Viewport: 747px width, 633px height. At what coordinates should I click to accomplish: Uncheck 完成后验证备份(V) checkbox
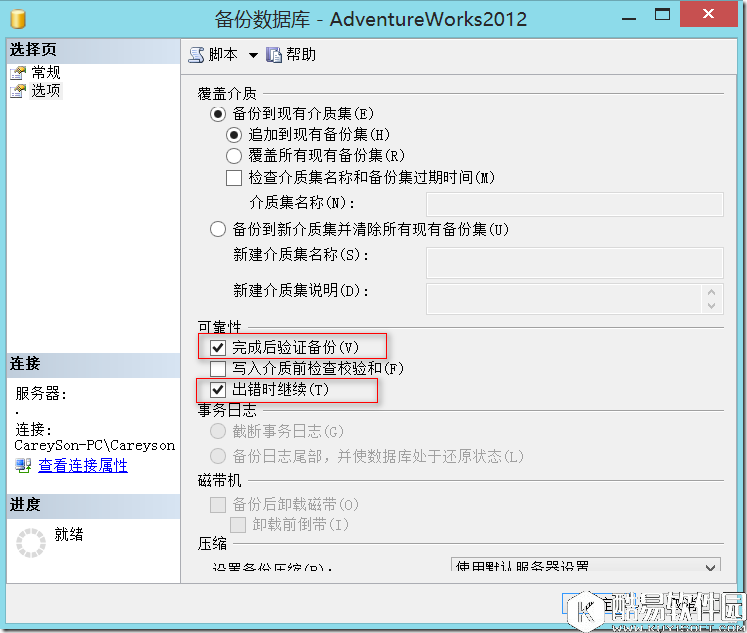pos(218,348)
